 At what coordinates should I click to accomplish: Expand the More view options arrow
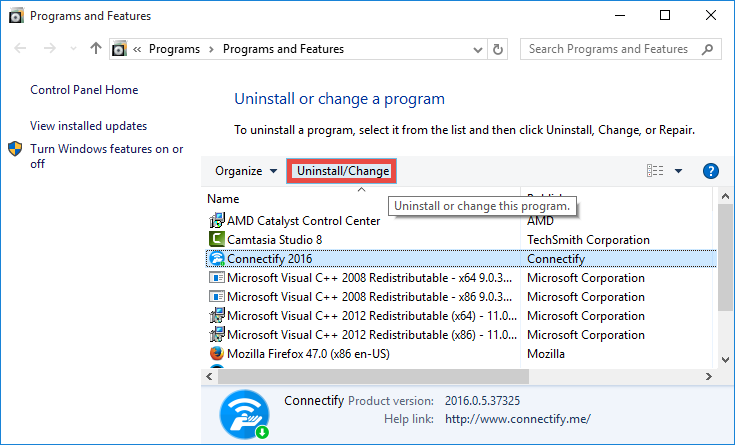coord(678,171)
